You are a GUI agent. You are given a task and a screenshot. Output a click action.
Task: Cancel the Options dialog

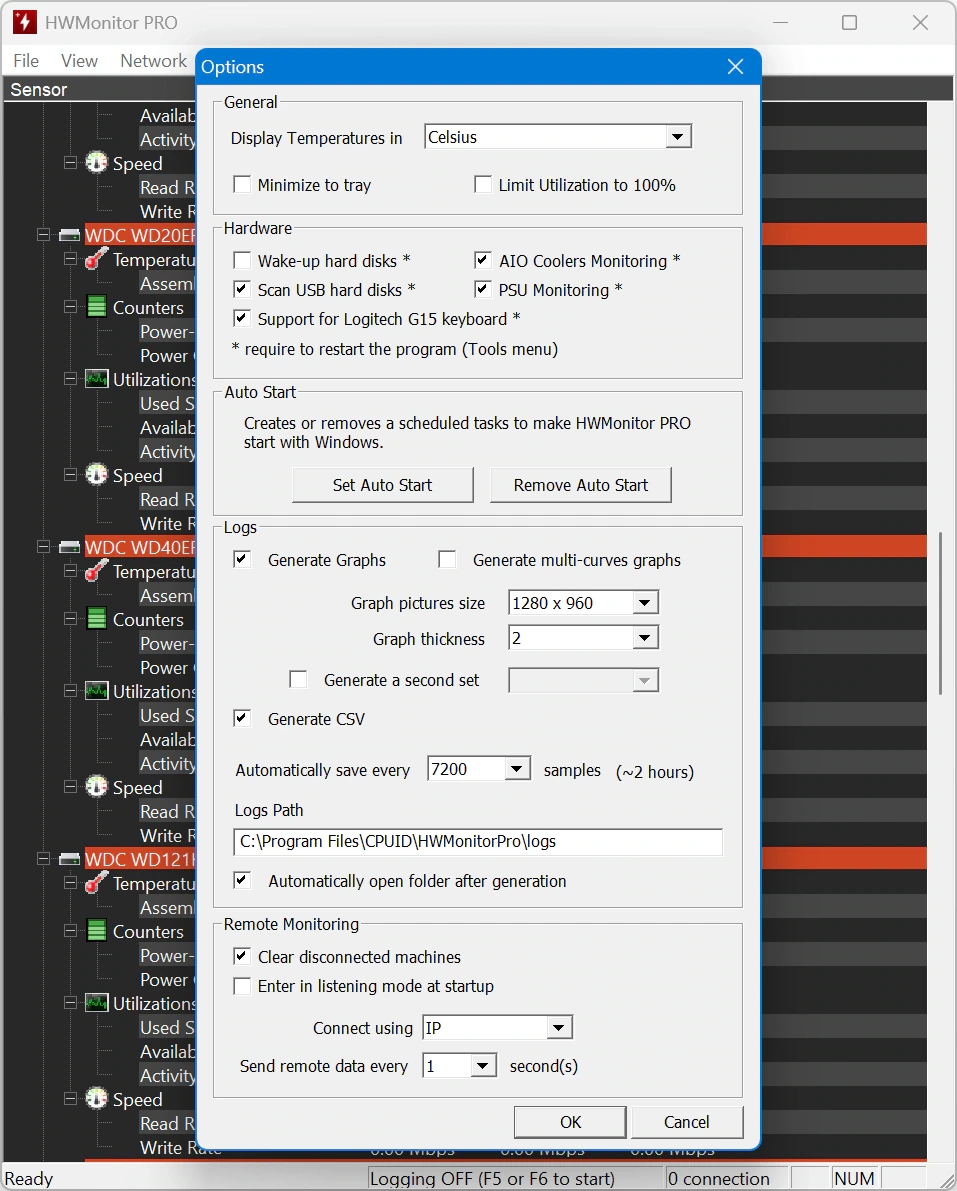[x=687, y=1122]
